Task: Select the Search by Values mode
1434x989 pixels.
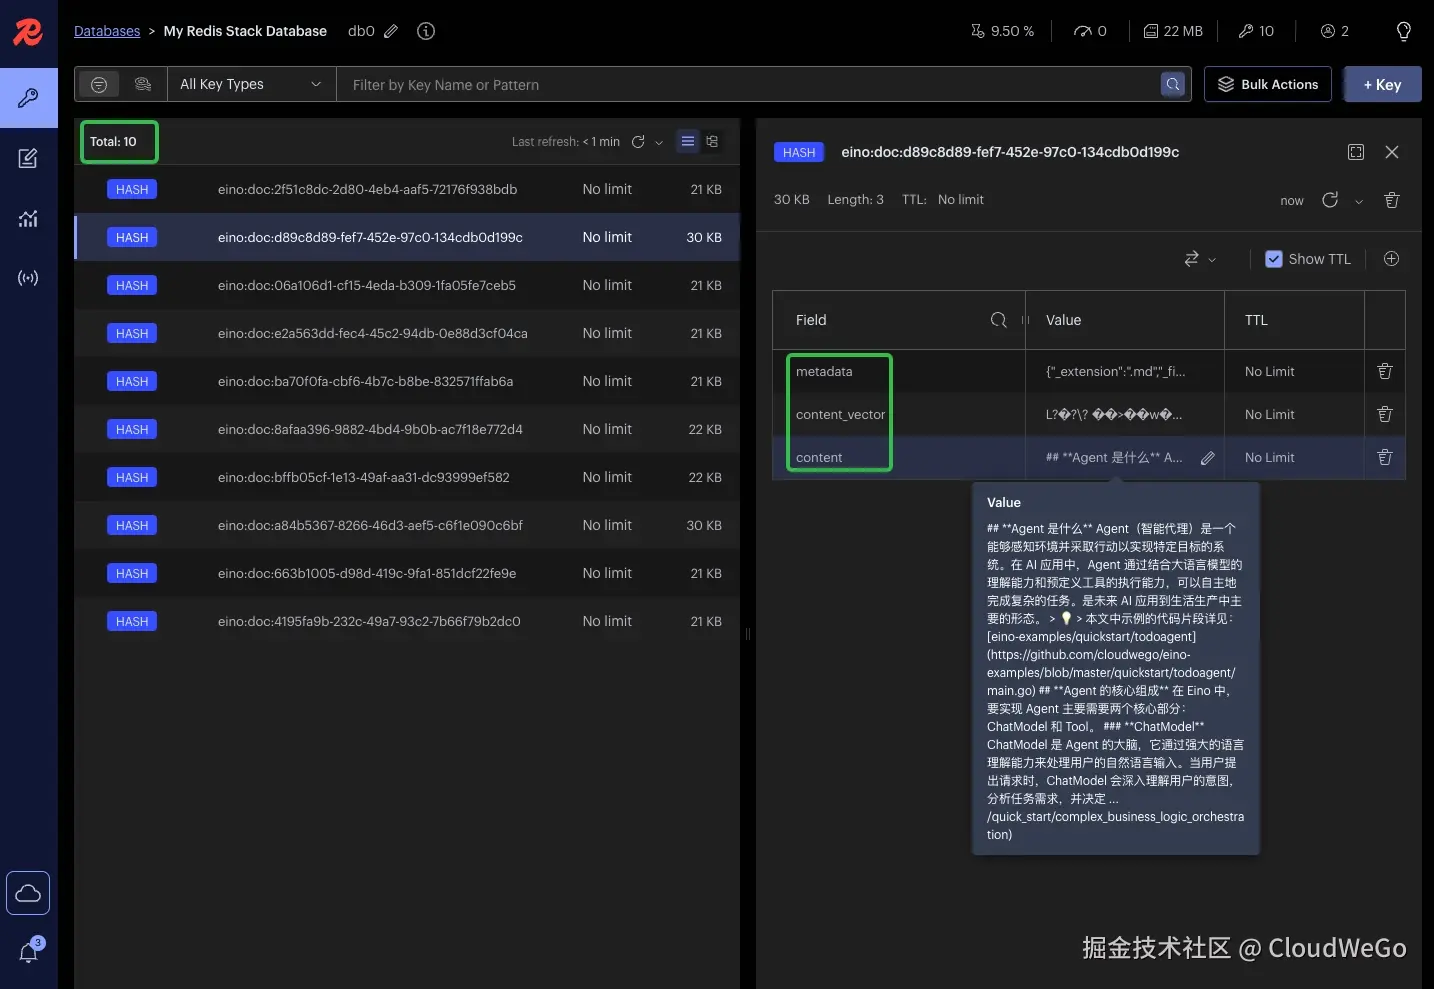Action: pos(143,84)
